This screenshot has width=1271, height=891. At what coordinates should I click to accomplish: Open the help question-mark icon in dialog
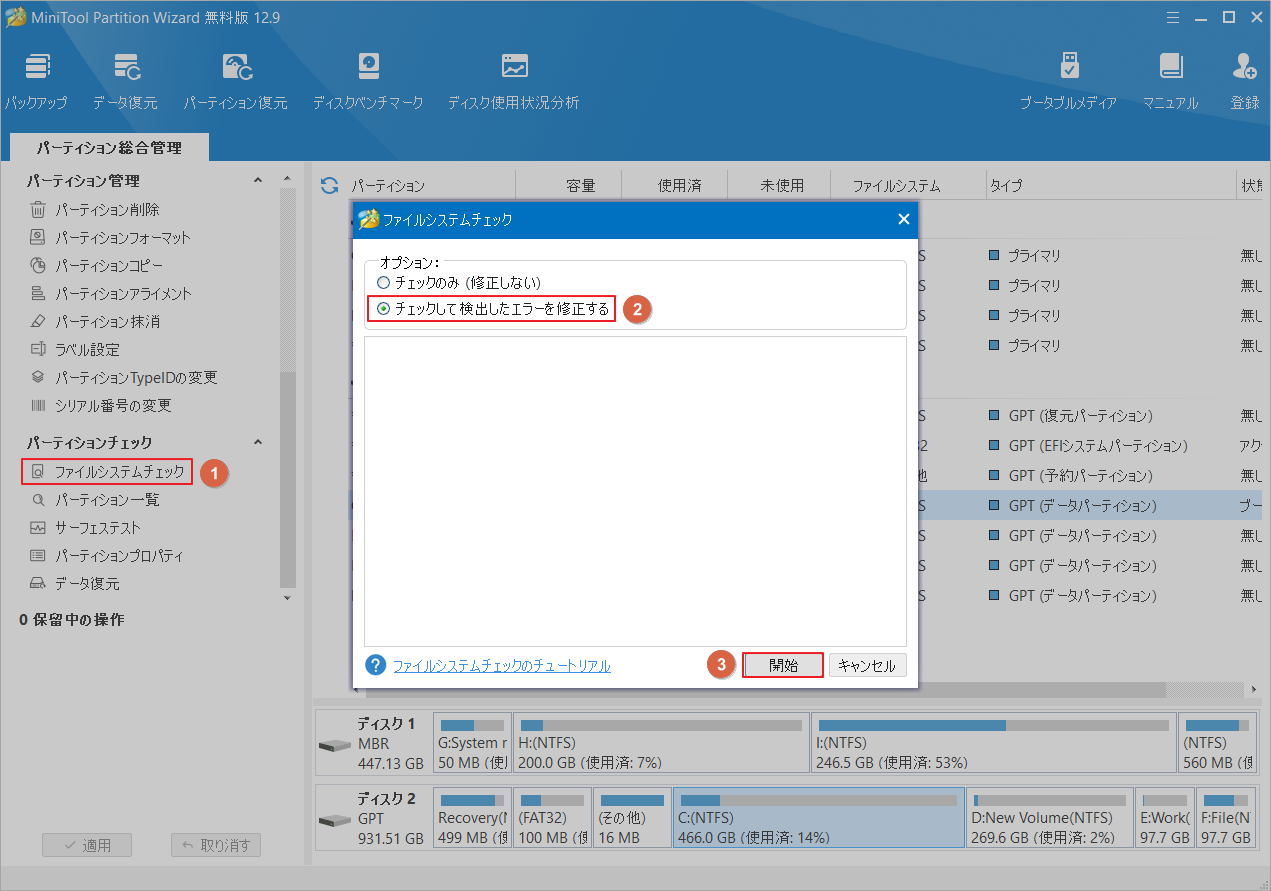coord(375,665)
